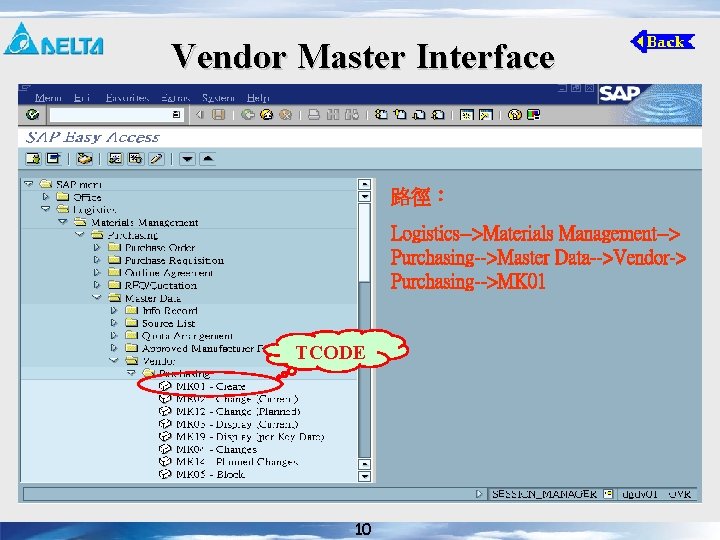Select the Approved Manufacturer Parts folder
The image size is (720, 540).
point(202,349)
